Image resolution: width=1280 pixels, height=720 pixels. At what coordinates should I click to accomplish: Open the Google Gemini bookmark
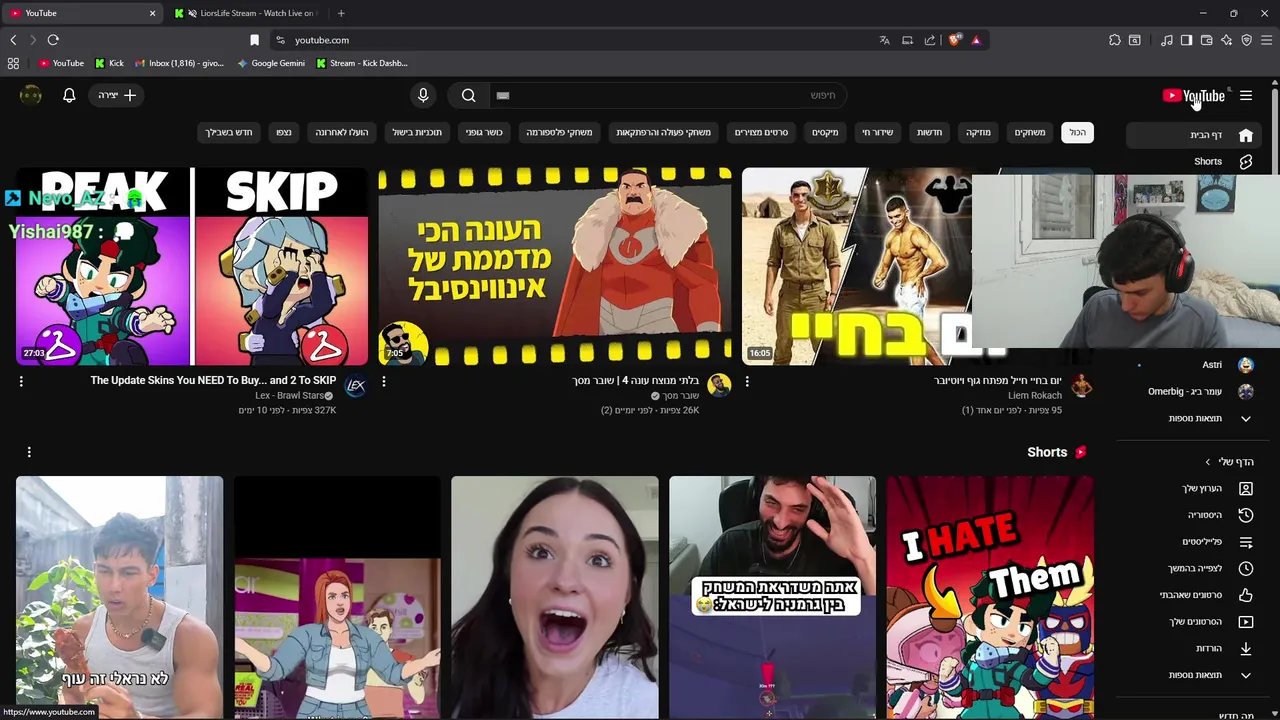pos(271,63)
